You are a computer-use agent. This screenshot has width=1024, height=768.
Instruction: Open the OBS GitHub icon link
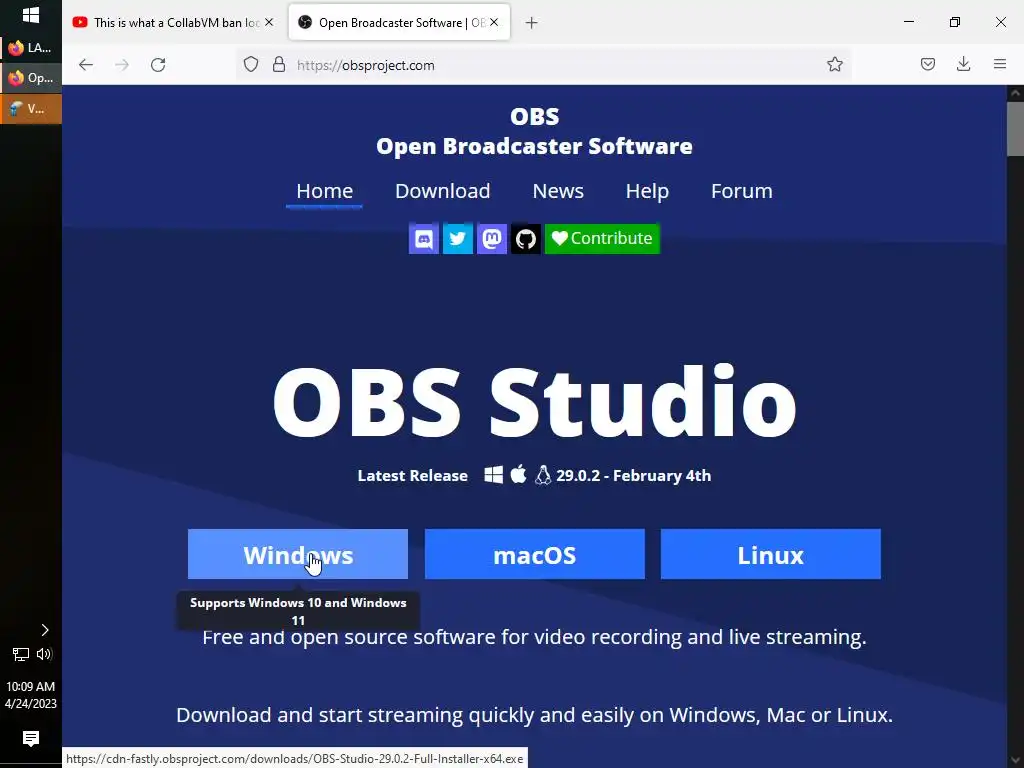526,238
